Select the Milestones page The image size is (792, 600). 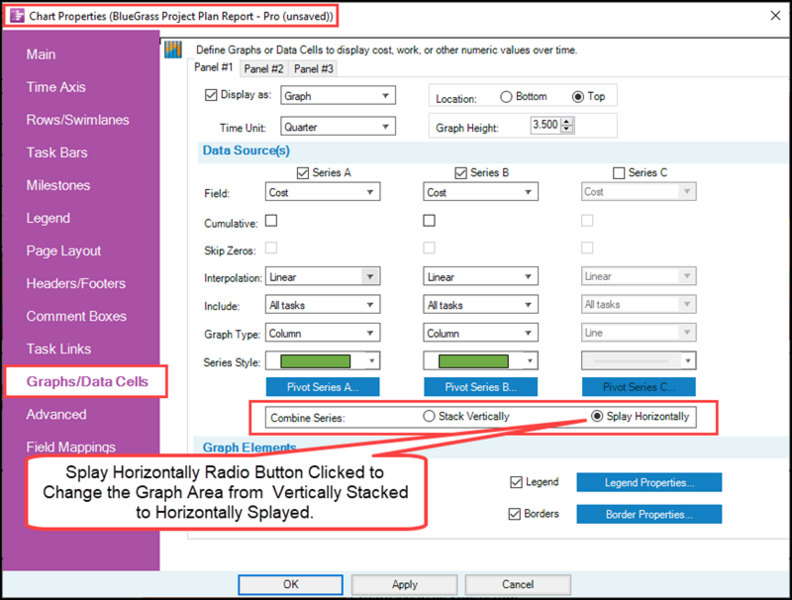pyautogui.click(x=59, y=185)
